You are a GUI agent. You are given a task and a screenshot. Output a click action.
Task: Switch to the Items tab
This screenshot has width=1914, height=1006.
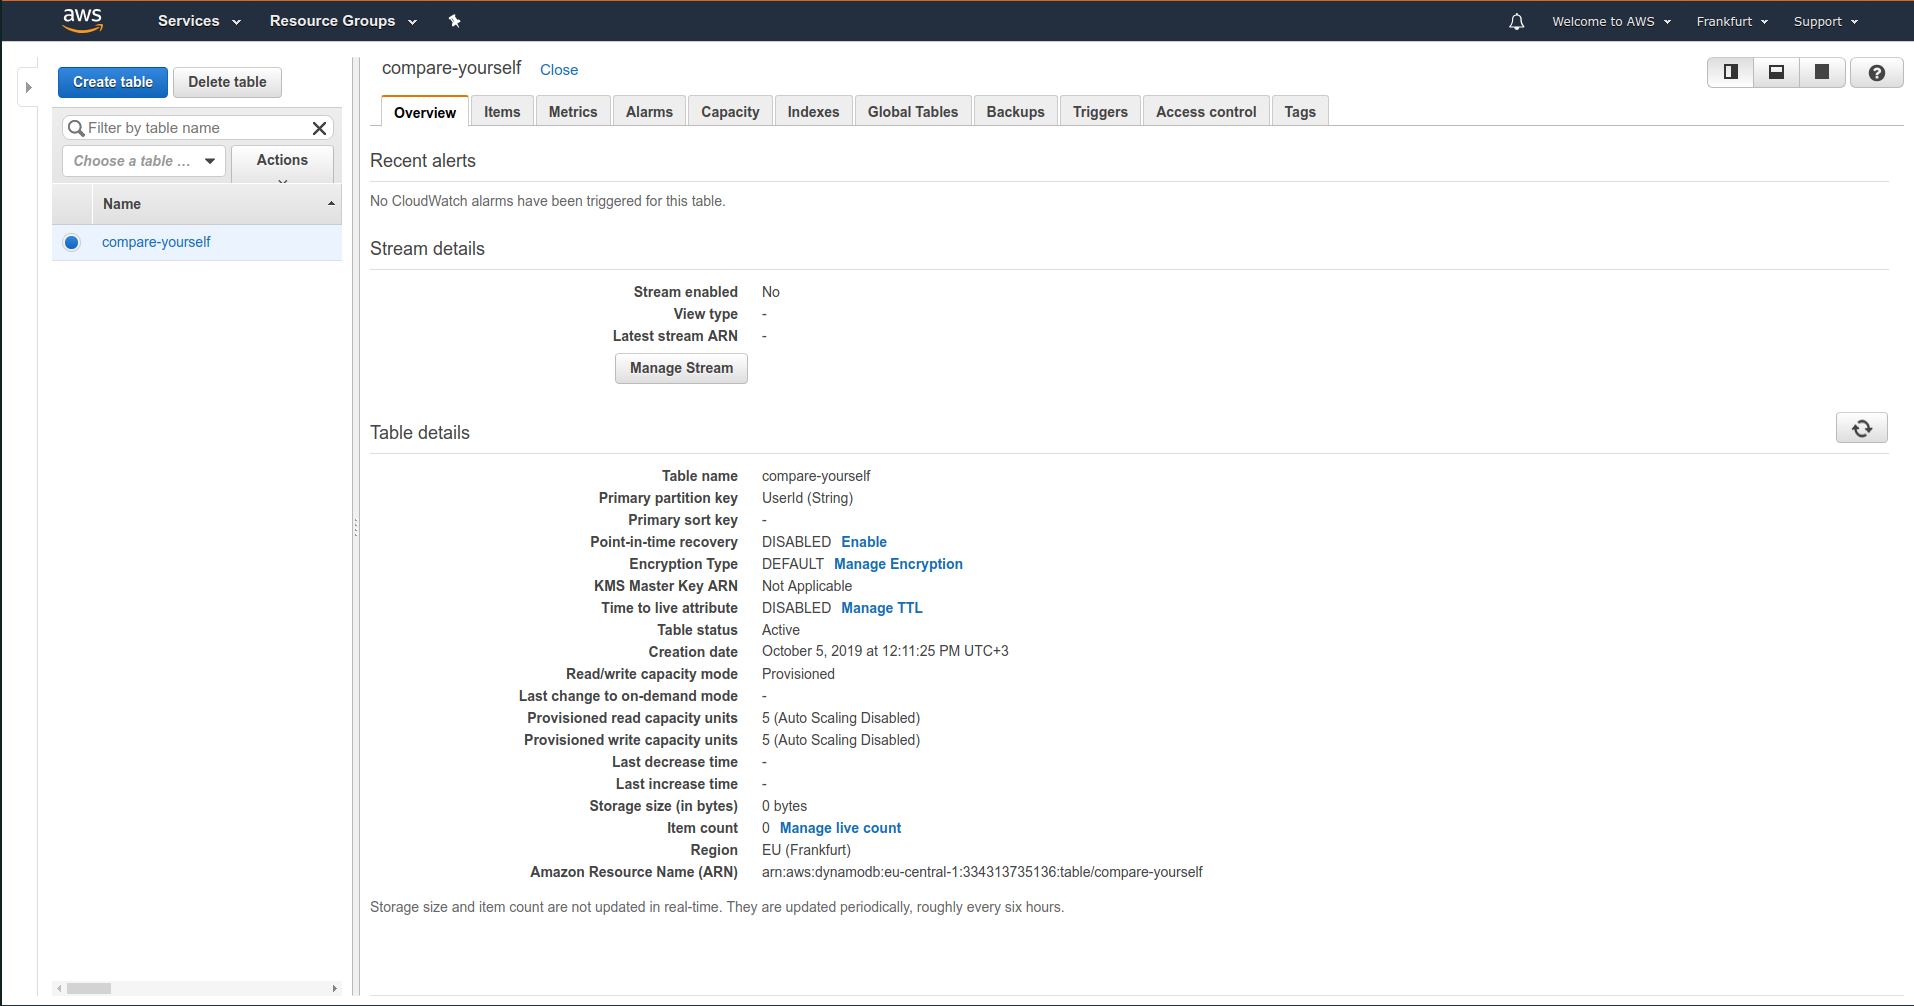pyautogui.click(x=502, y=112)
